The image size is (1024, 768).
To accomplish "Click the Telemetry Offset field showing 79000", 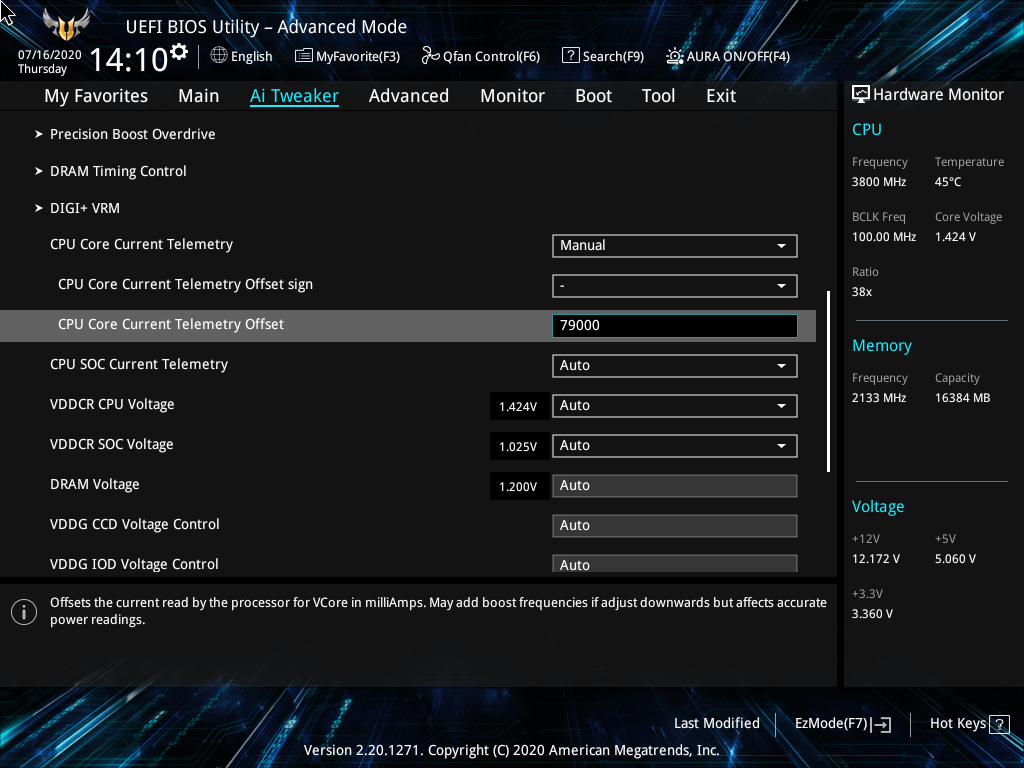I will point(675,325).
